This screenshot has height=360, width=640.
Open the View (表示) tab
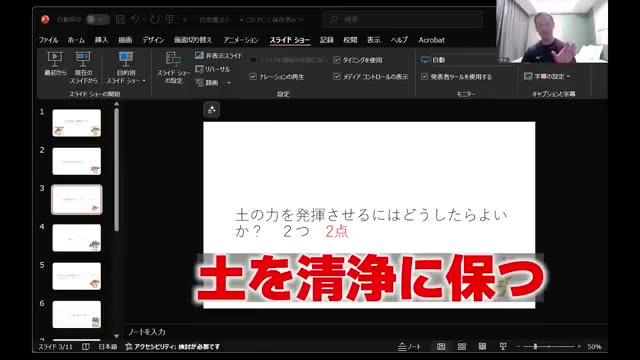coord(373,40)
